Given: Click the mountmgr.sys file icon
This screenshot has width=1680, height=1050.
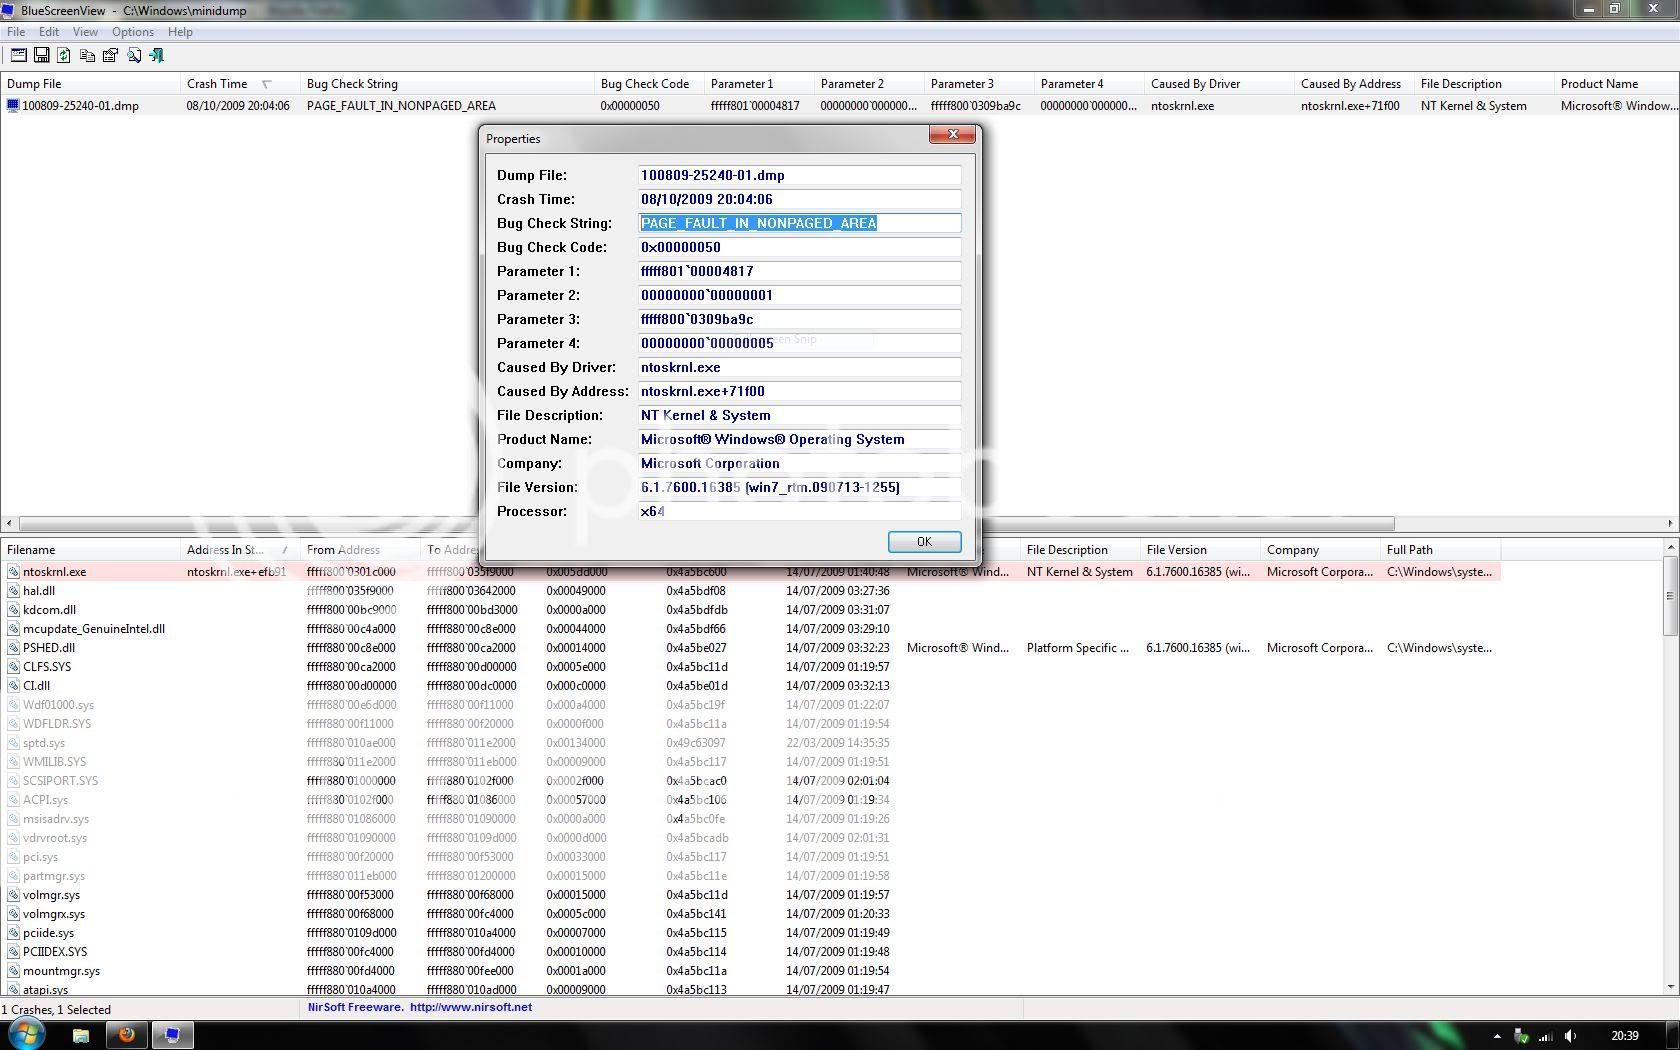Looking at the screenshot, I should [14, 971].
